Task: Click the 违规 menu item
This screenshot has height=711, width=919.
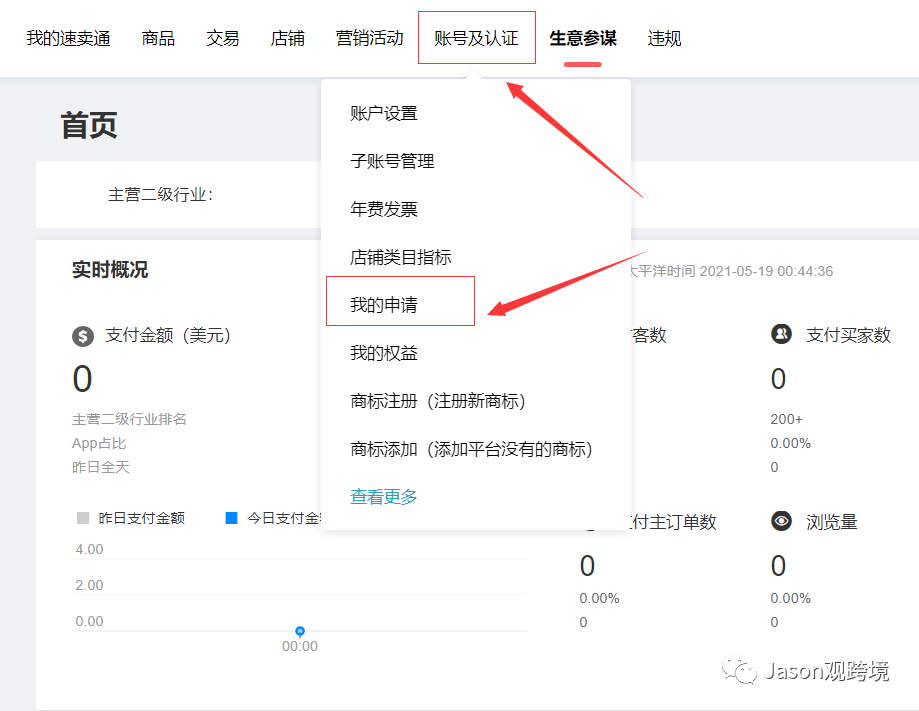Action: [x=663, y=37]
